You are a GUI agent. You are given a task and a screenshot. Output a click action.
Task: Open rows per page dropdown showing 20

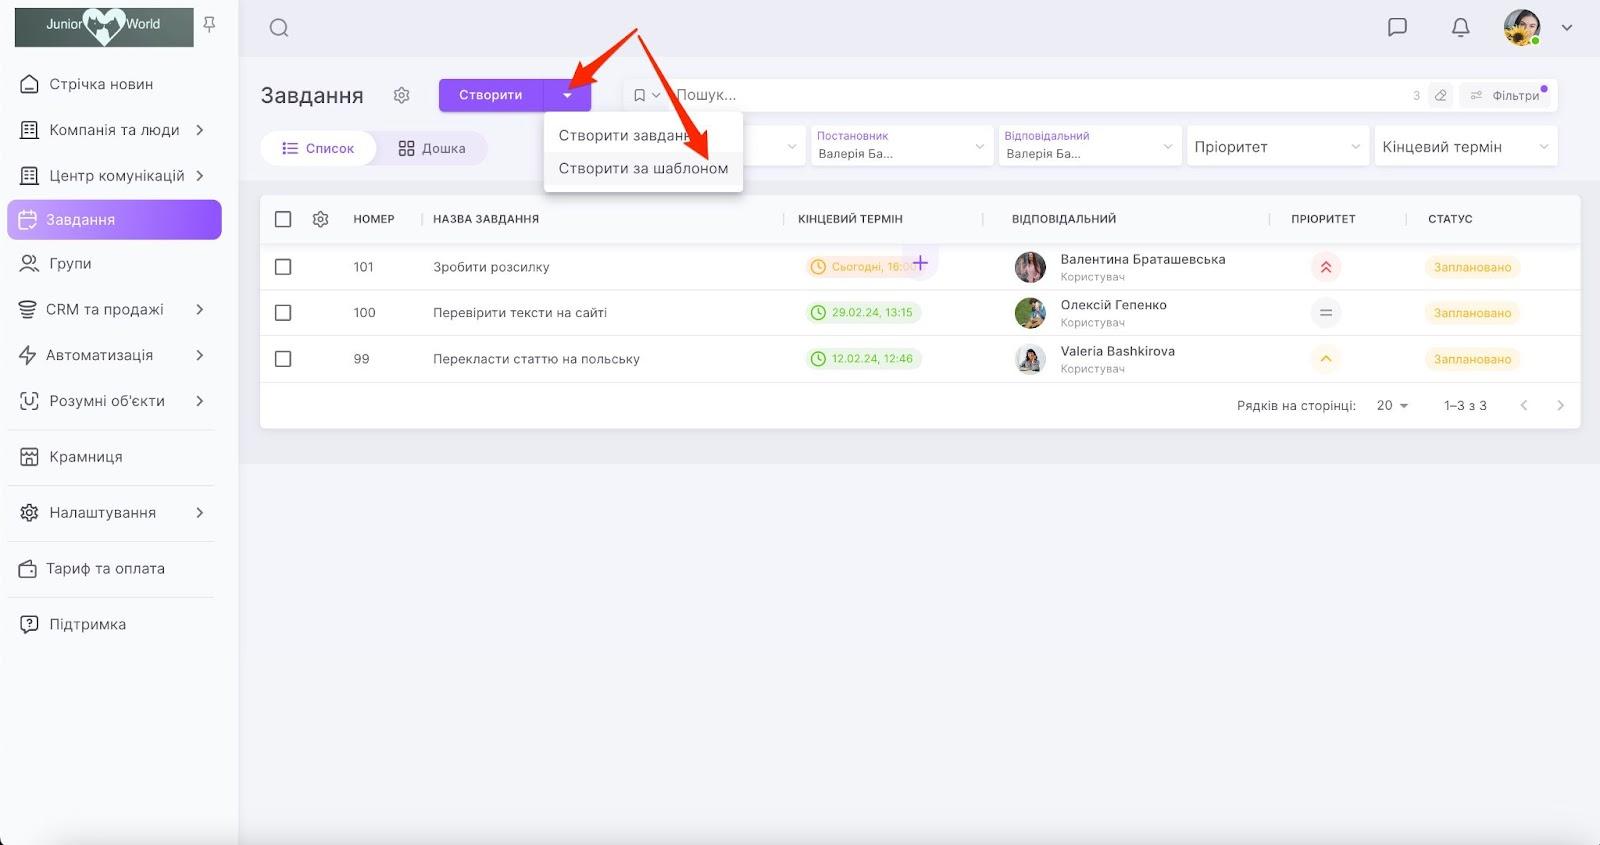click(1392, 406)
